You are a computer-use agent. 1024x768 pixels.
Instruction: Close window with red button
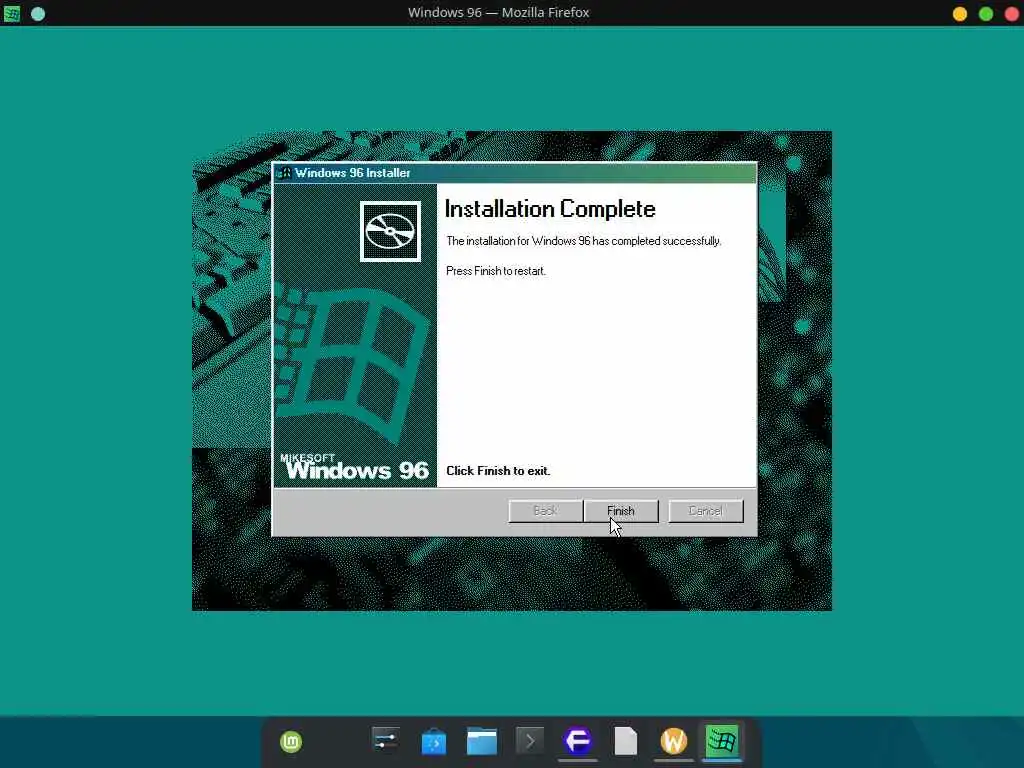(1012, 14)
